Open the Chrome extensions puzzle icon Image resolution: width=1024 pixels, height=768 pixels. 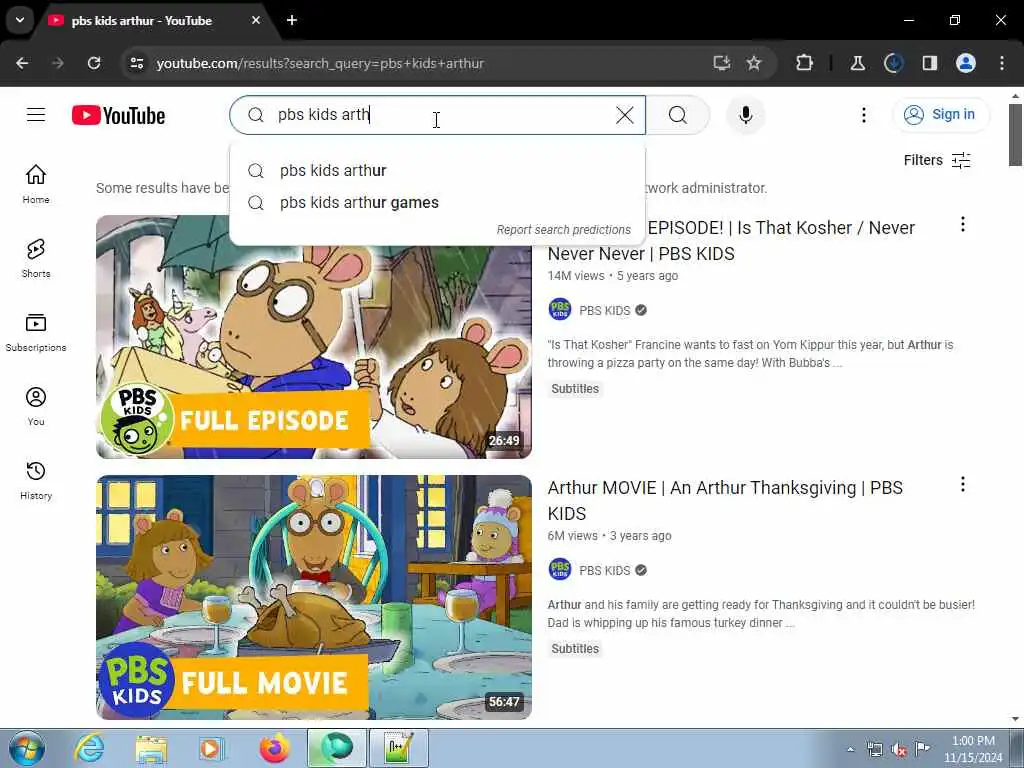805,63
